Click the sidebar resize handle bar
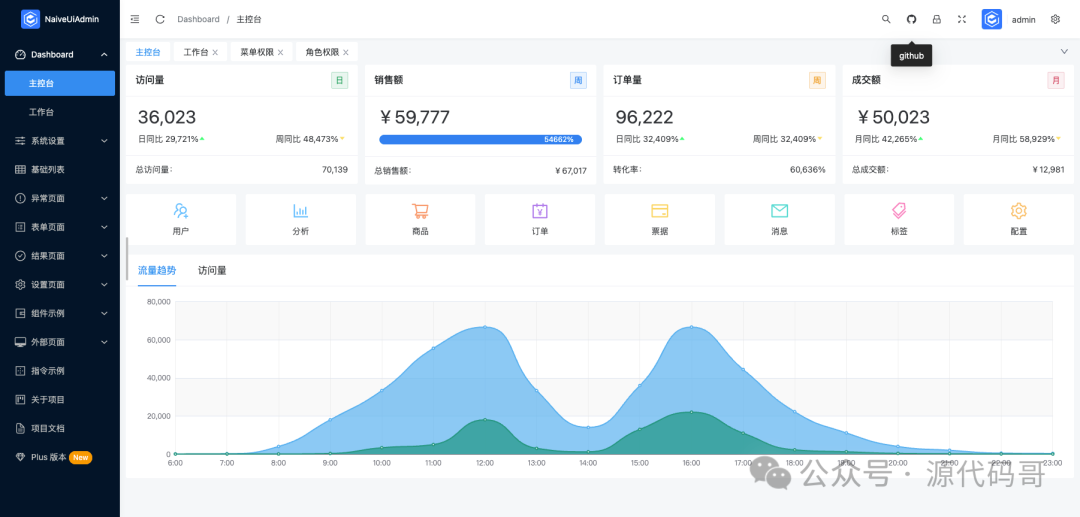1080x517 pixels. tap(127, 259)
